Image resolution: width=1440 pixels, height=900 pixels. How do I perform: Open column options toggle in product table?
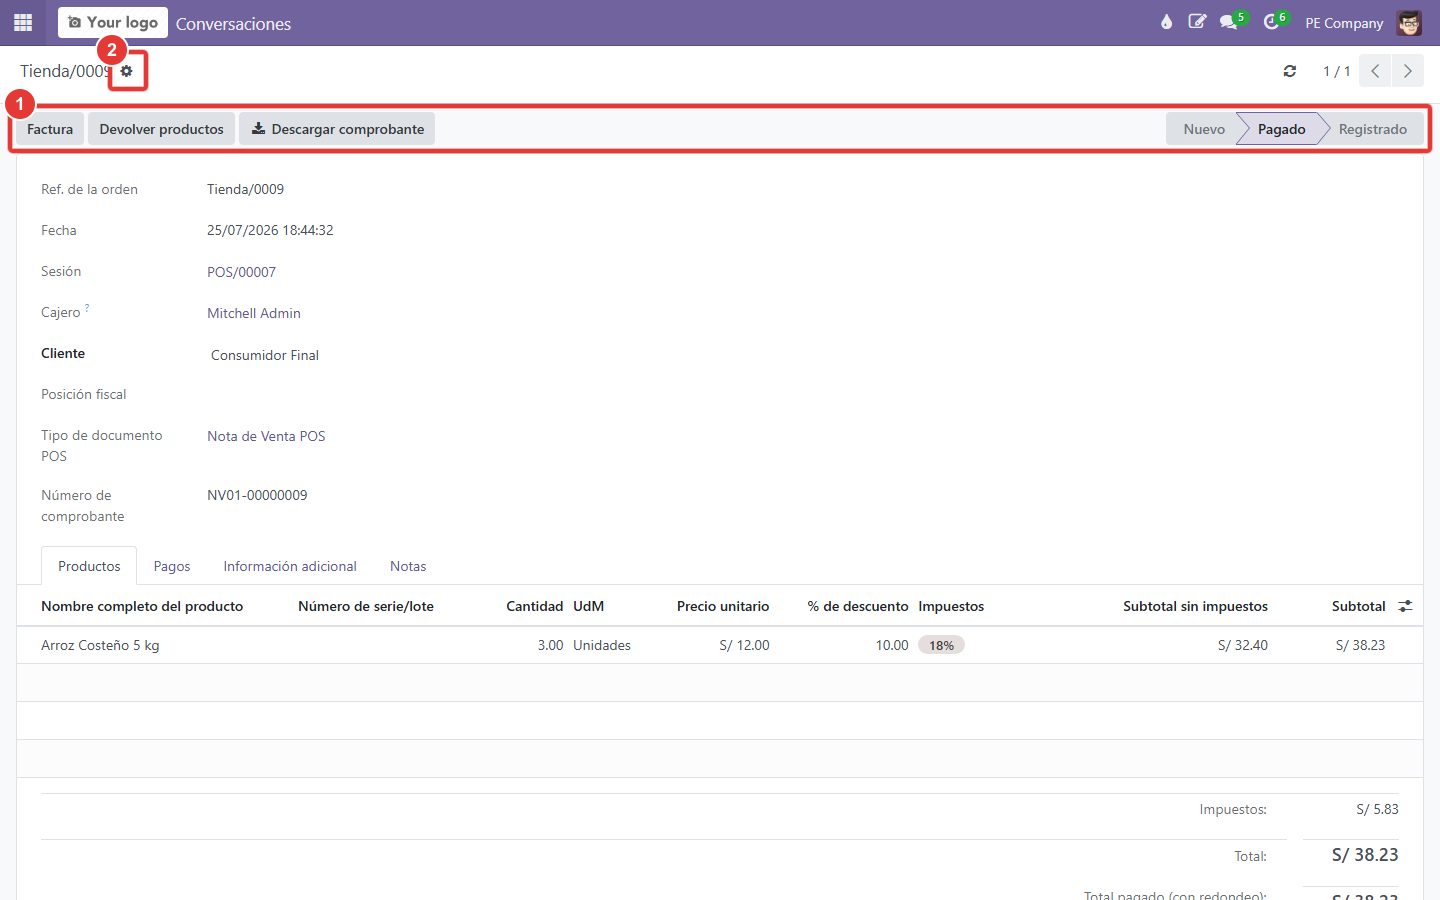pyautogui.click(x=1405, y=606)
